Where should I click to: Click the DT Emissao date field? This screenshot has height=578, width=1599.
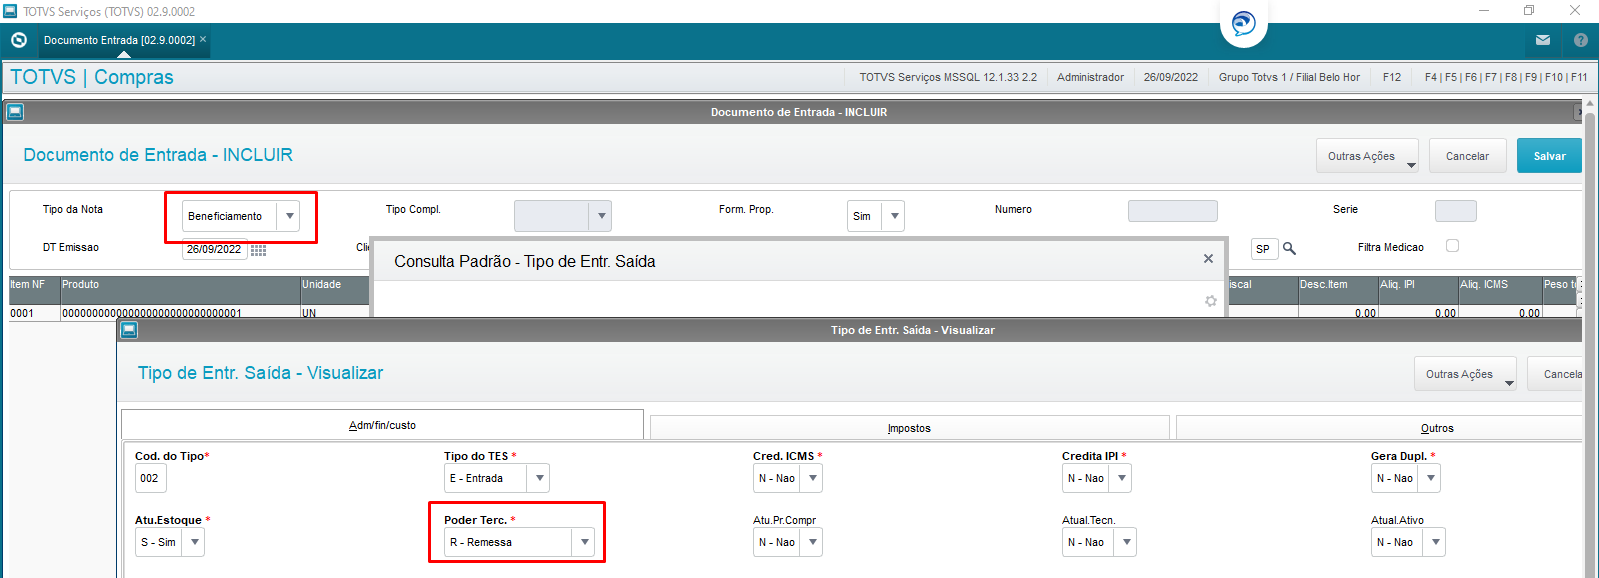(x=214, y=249)
